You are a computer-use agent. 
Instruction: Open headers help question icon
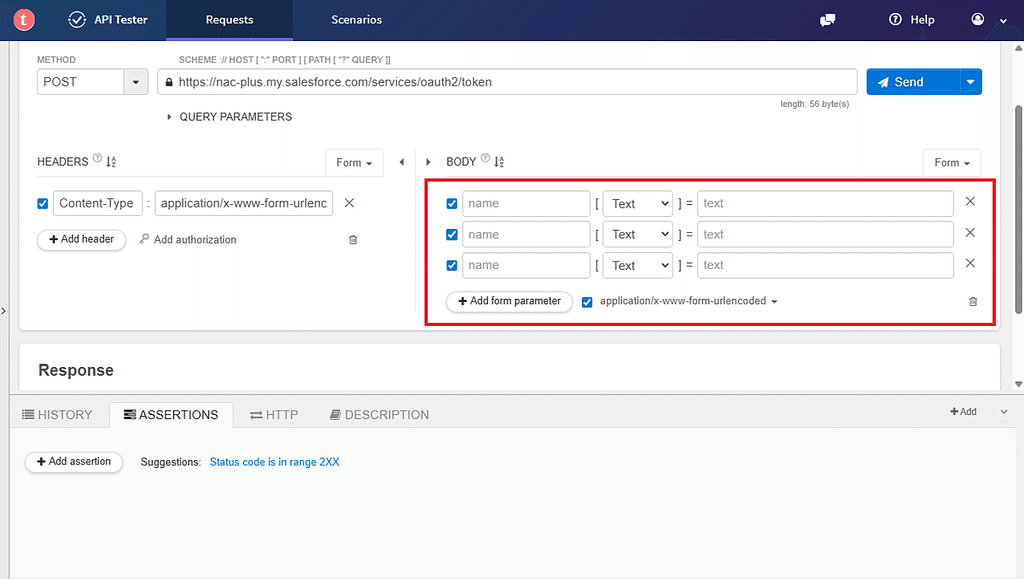click(97, 158)
